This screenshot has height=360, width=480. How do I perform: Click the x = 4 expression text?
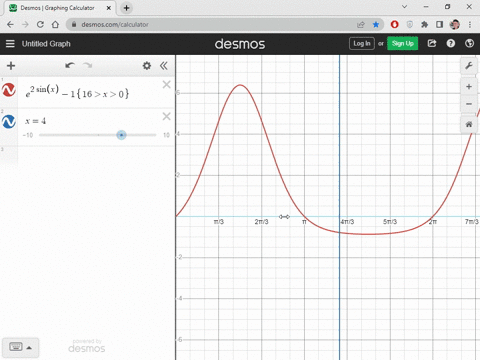point(36,121)
